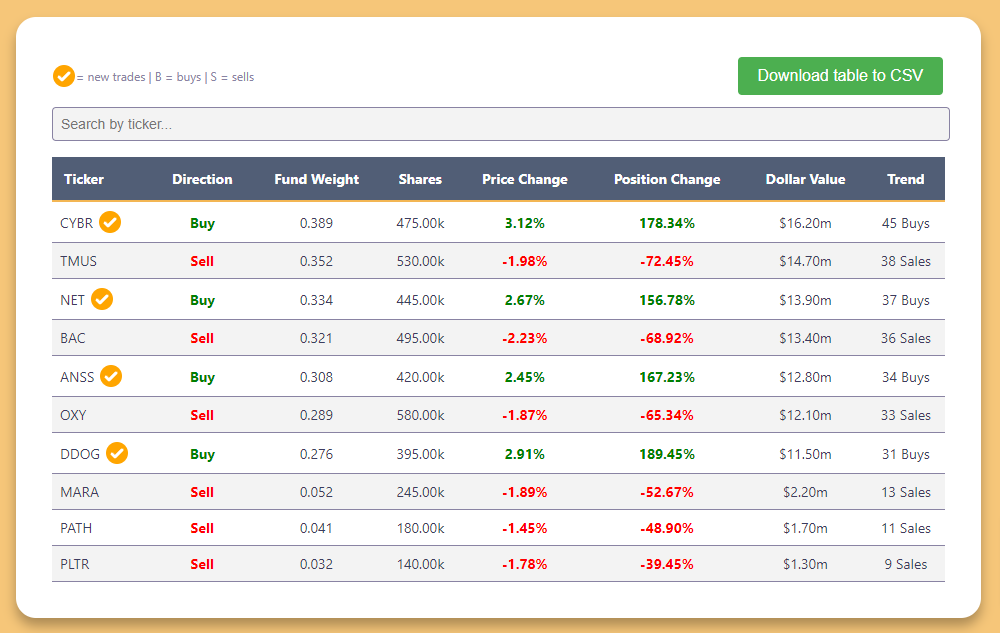Sort by the Shares column header
The width and height of the screenshot is (1000, 633).
pos(420,179)
